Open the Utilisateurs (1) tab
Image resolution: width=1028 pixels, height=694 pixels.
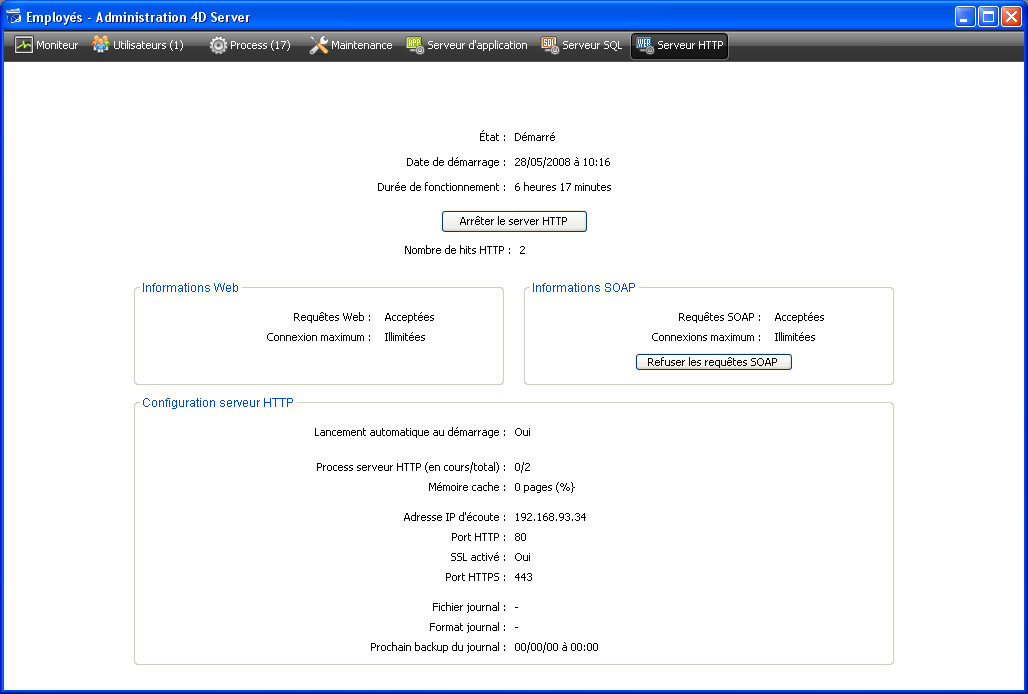tap(138, 45)
